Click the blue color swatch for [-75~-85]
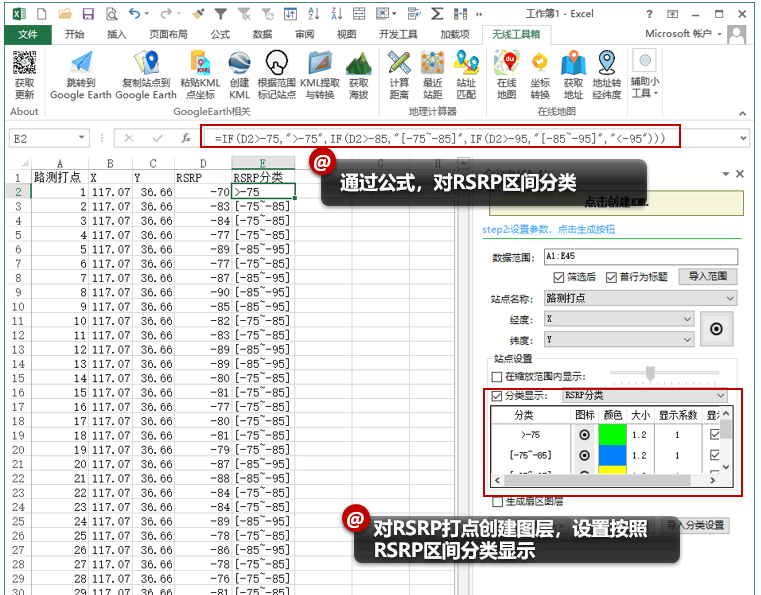761x595 pixels. click(x=612, y=455)
